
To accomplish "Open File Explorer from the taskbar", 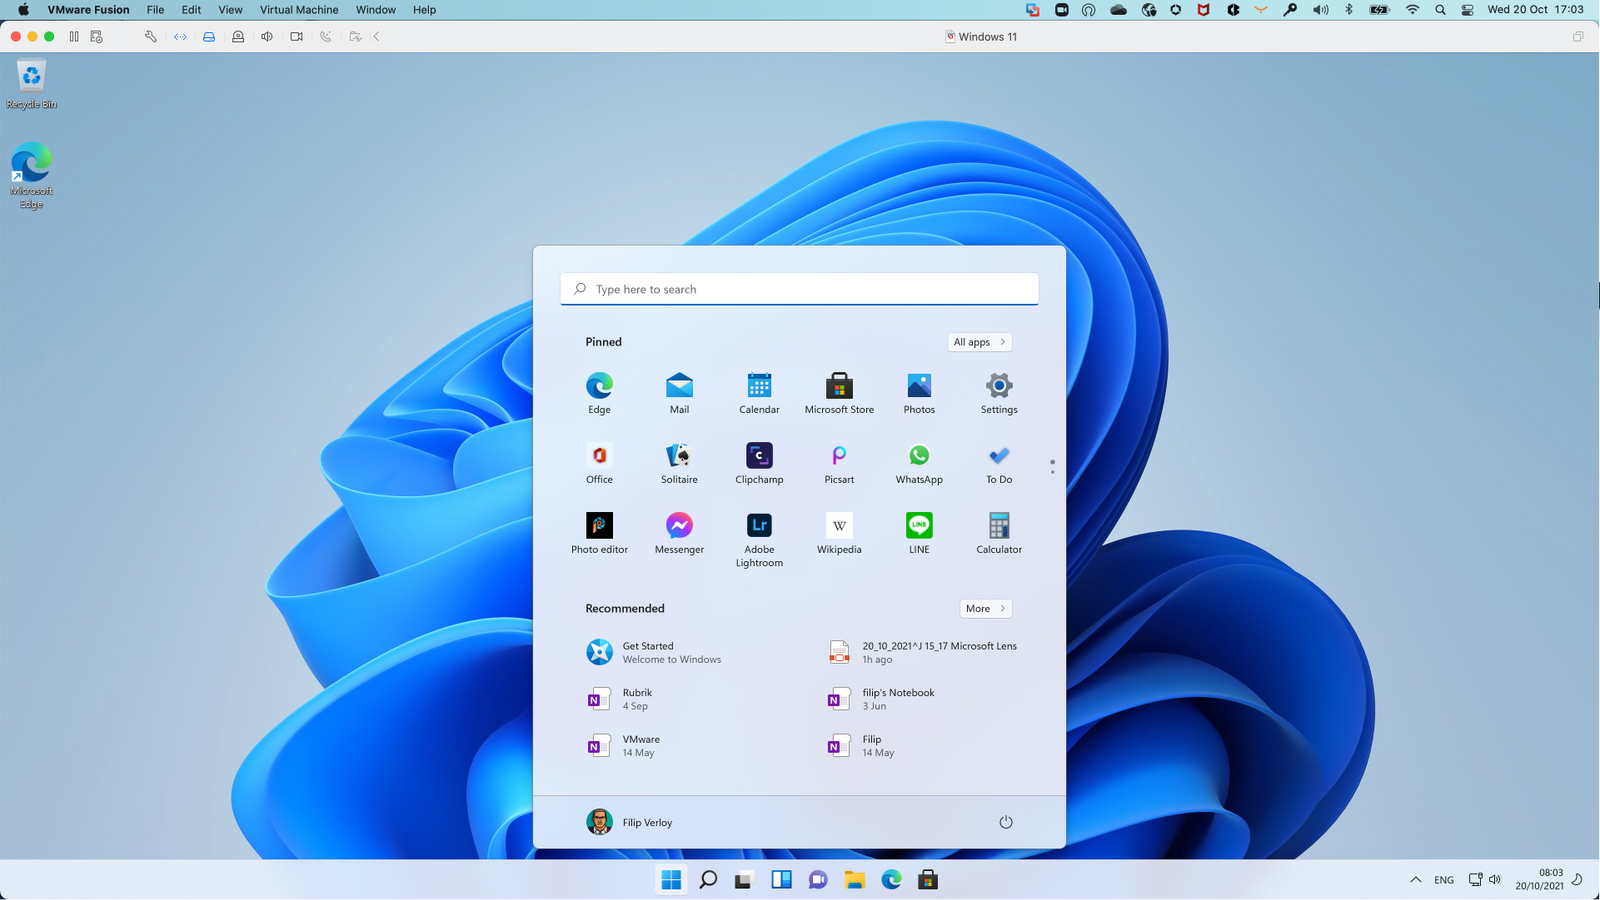I will tap(854, 880).
